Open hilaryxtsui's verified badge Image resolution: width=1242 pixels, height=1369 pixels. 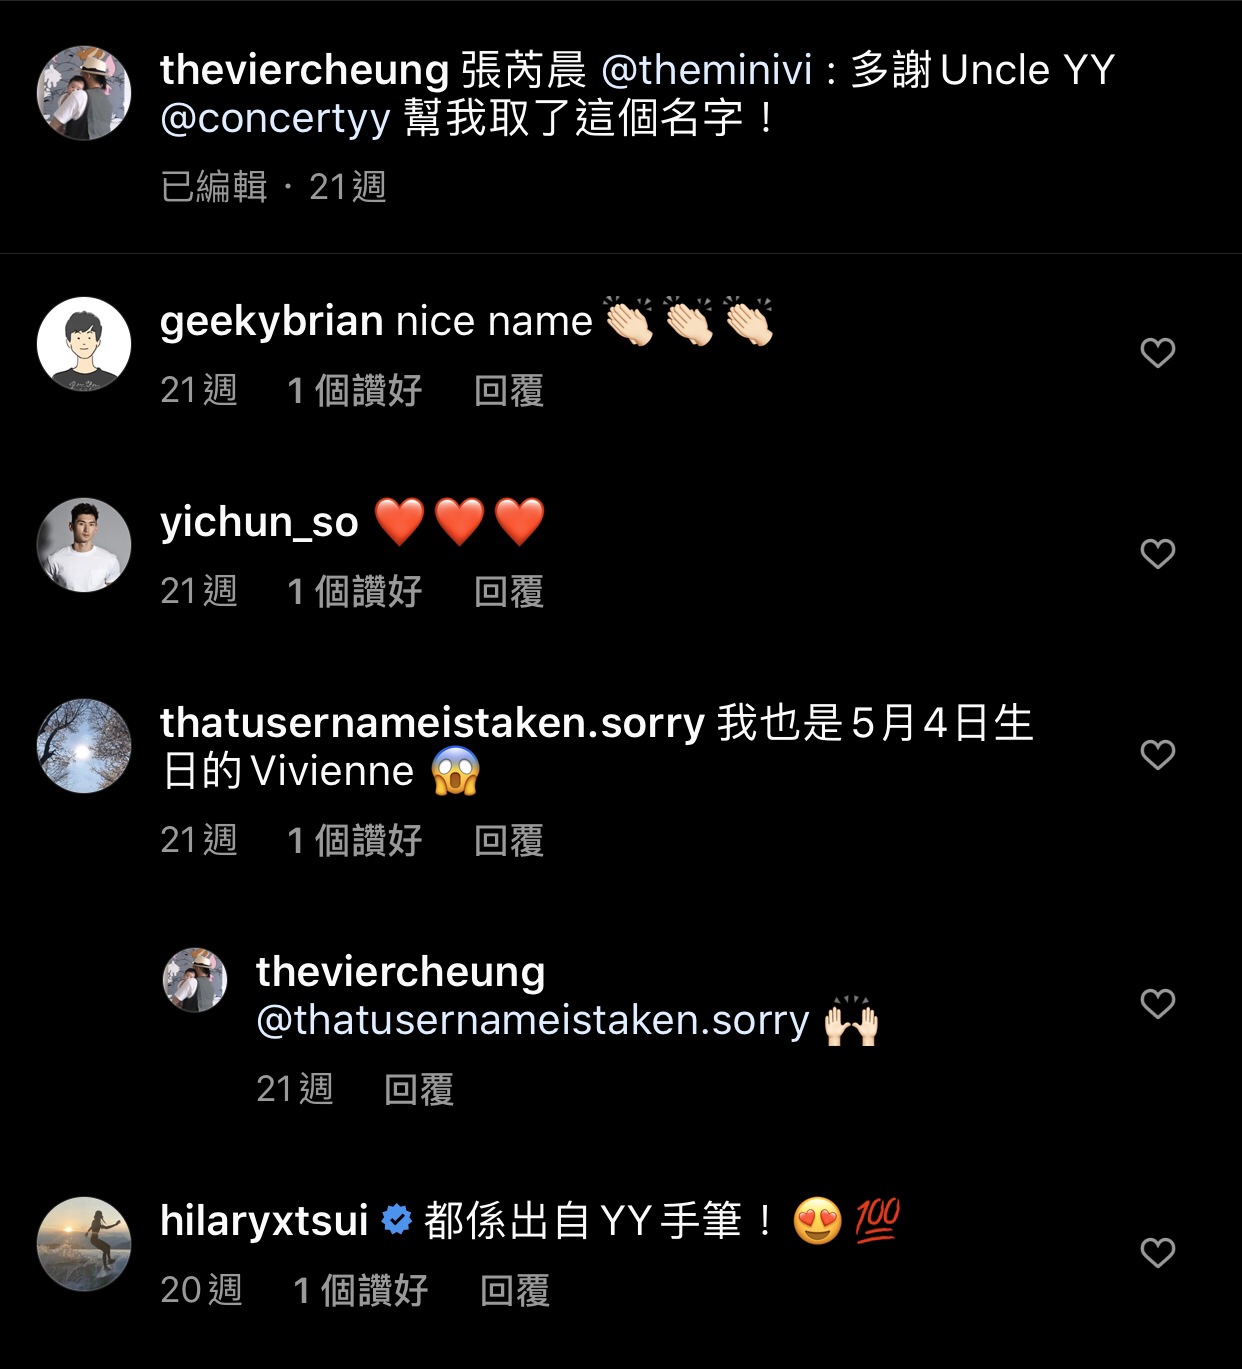[397, 1220]
